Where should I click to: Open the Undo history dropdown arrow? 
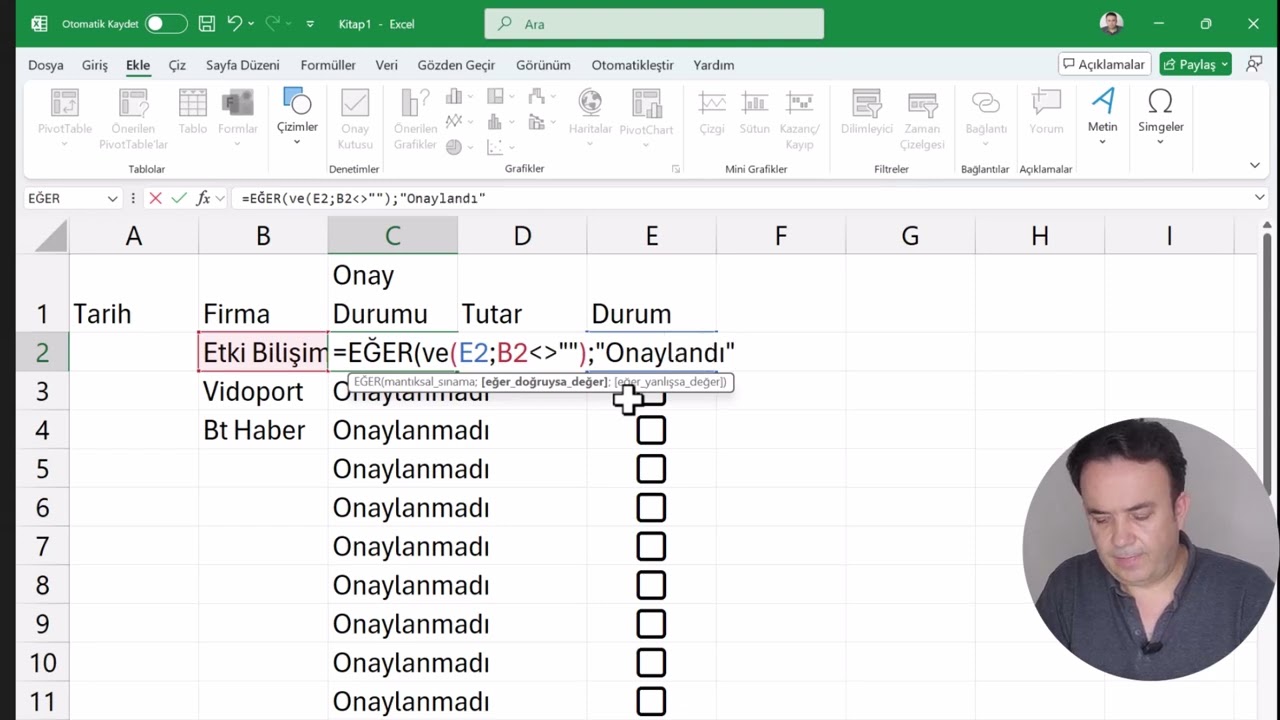(250, 23)
